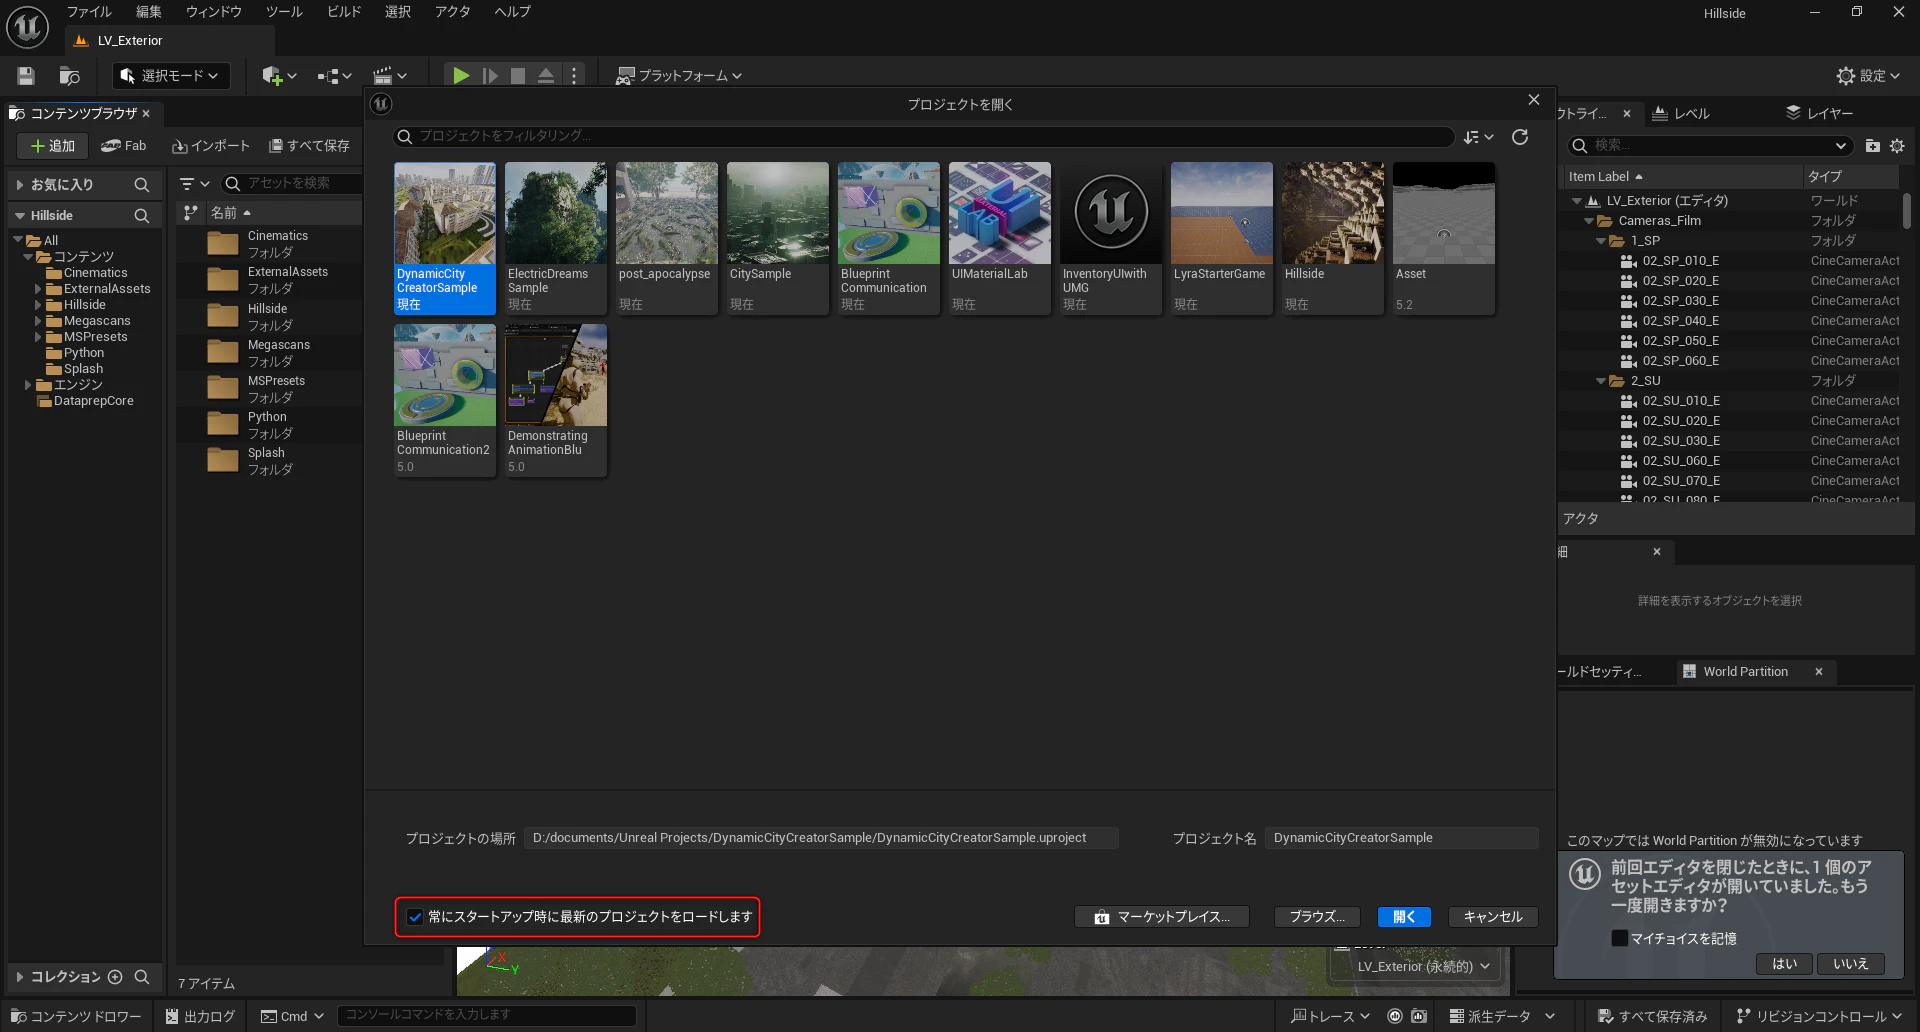Click the Browse button in dialog
Image resolution: width=1920 pixels, height=1032 pixels.
(1317, 917)
